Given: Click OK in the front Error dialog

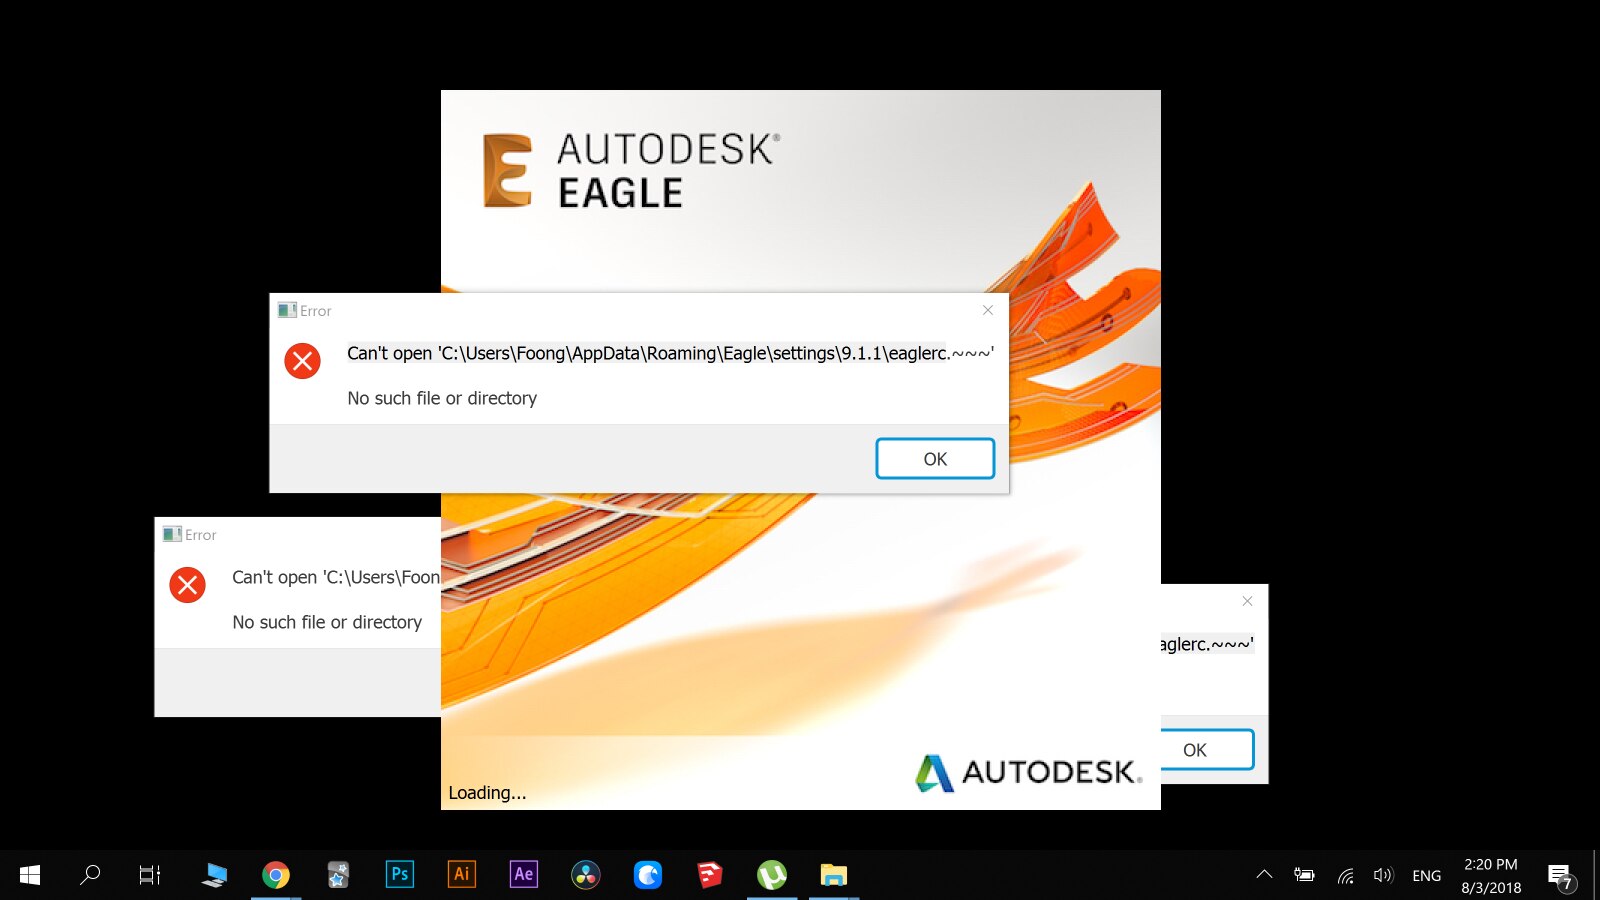Looking at the screenshot, I should (935, 459).
